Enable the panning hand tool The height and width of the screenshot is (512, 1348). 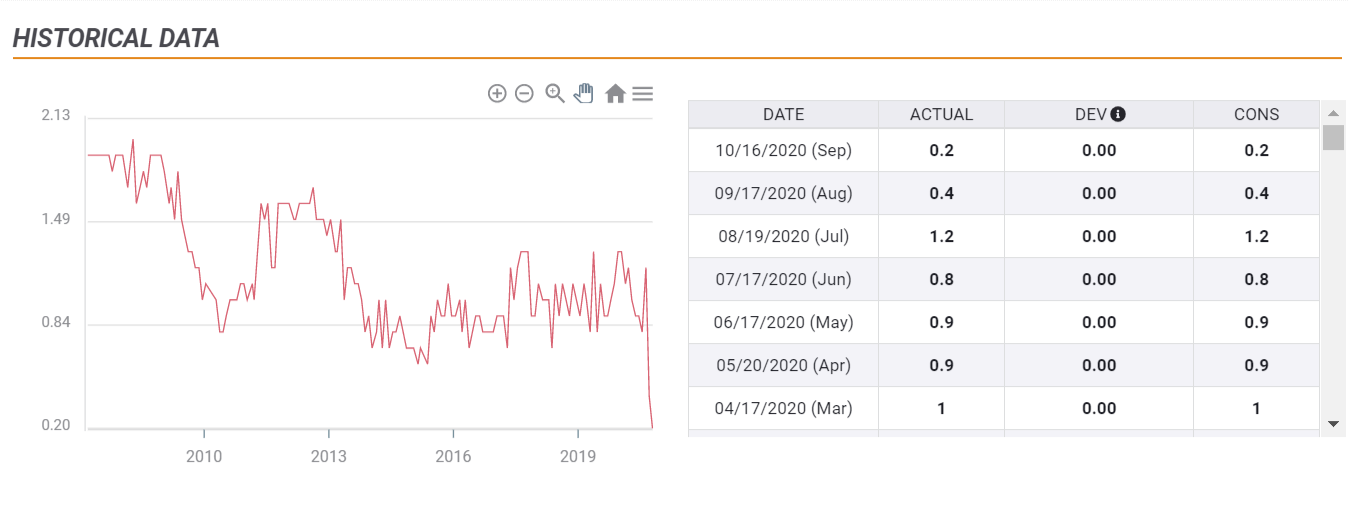click(584, 93)
